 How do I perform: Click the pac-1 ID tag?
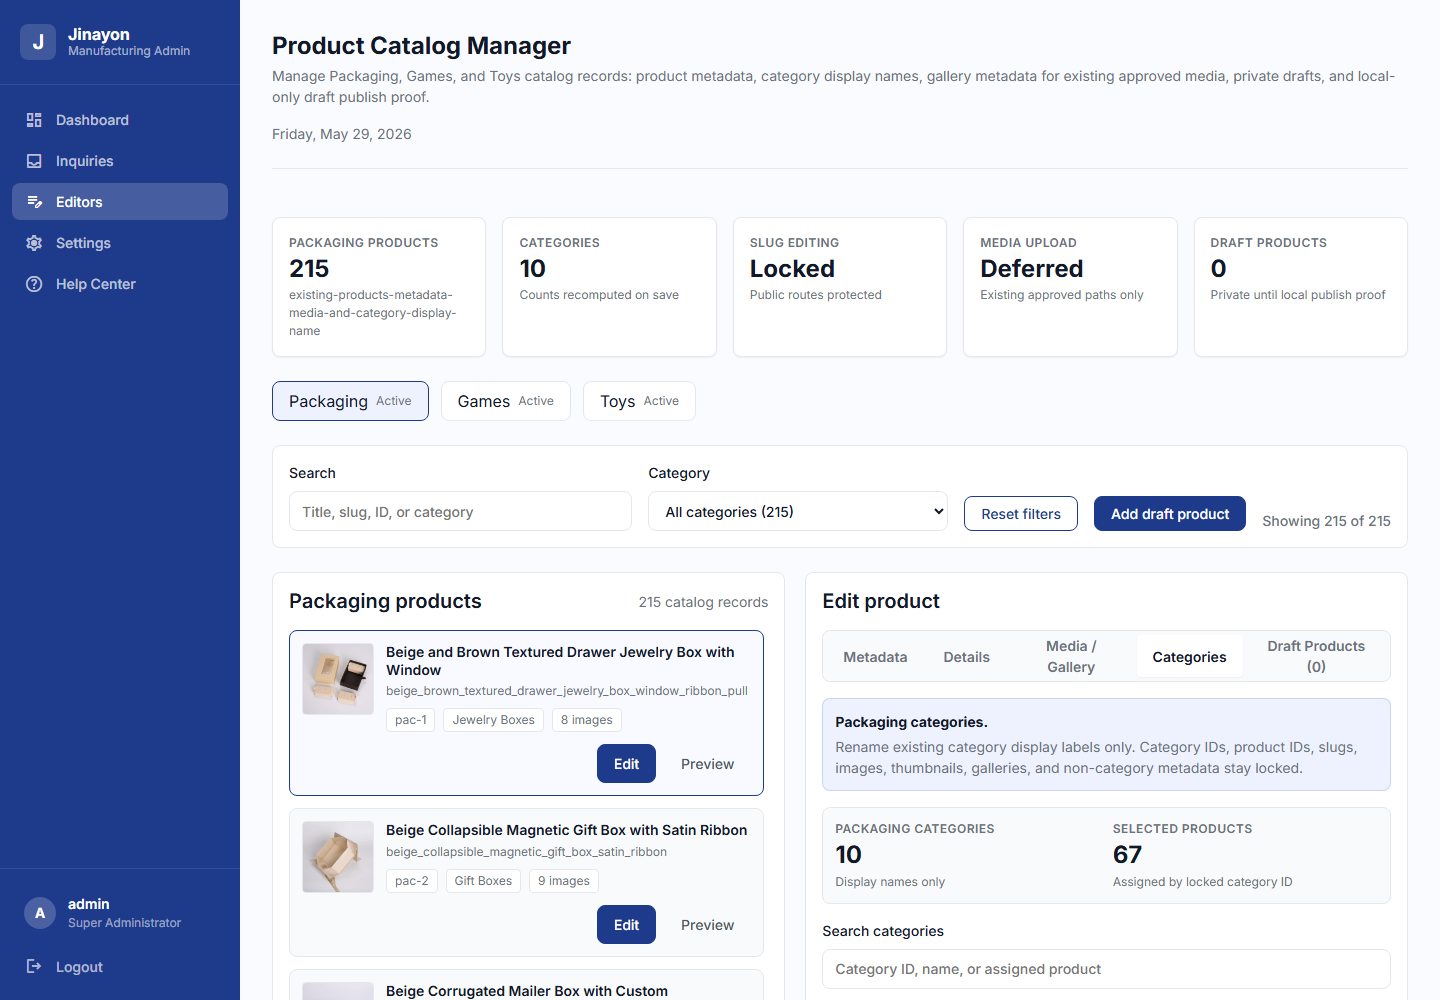411,720
